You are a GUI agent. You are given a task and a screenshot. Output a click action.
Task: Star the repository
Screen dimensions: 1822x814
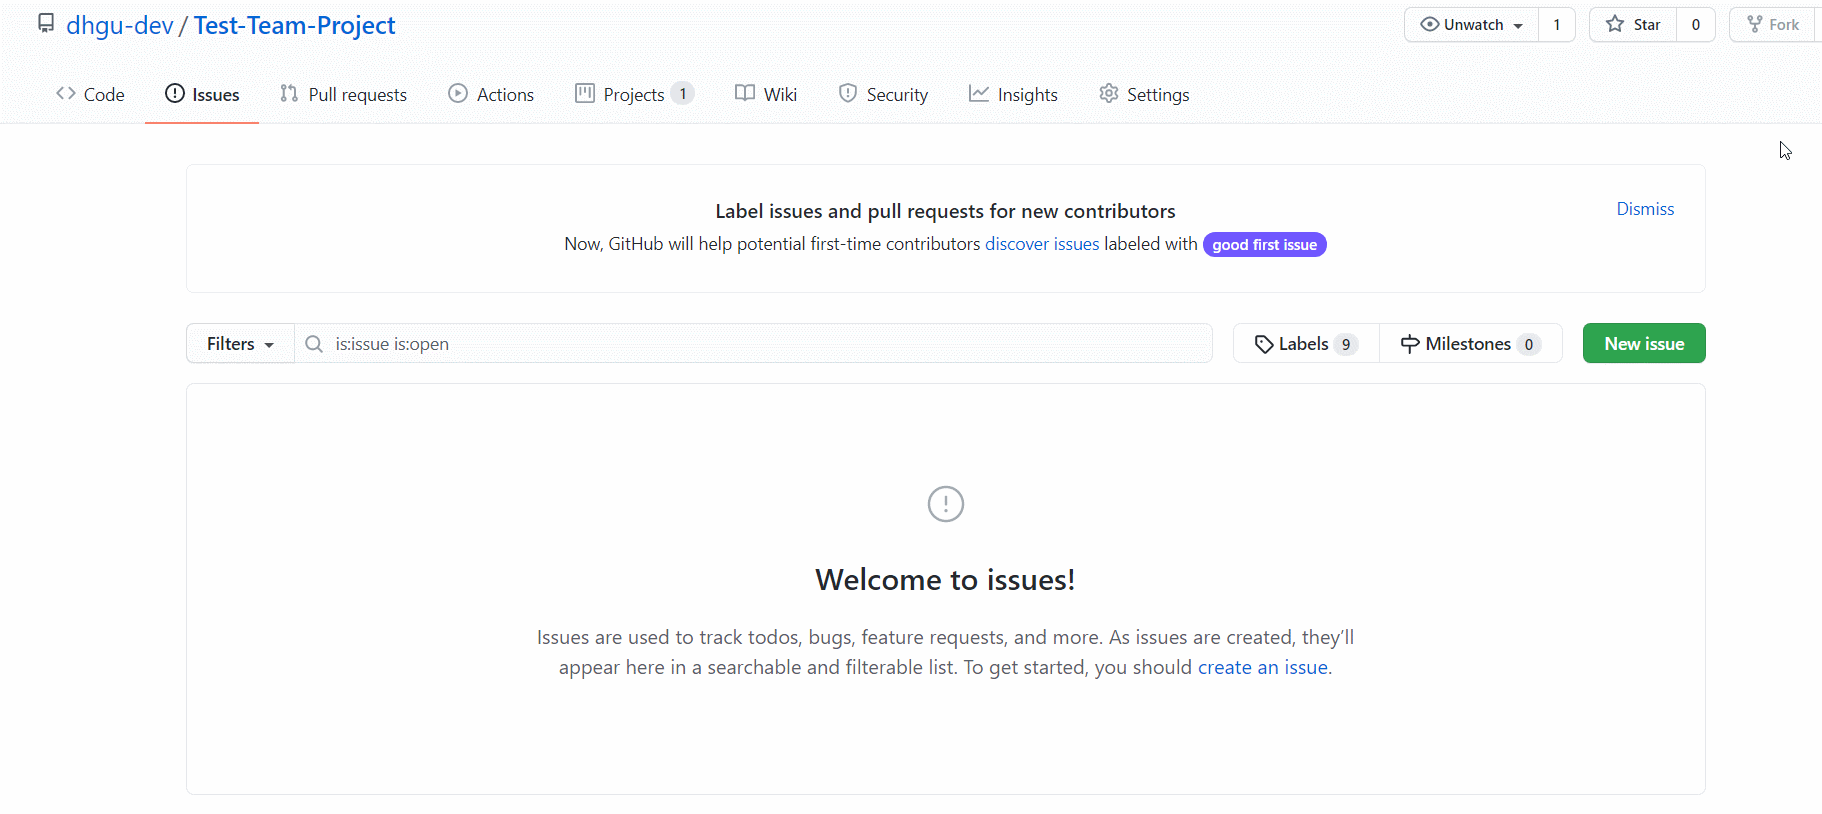click(1633, 24)
